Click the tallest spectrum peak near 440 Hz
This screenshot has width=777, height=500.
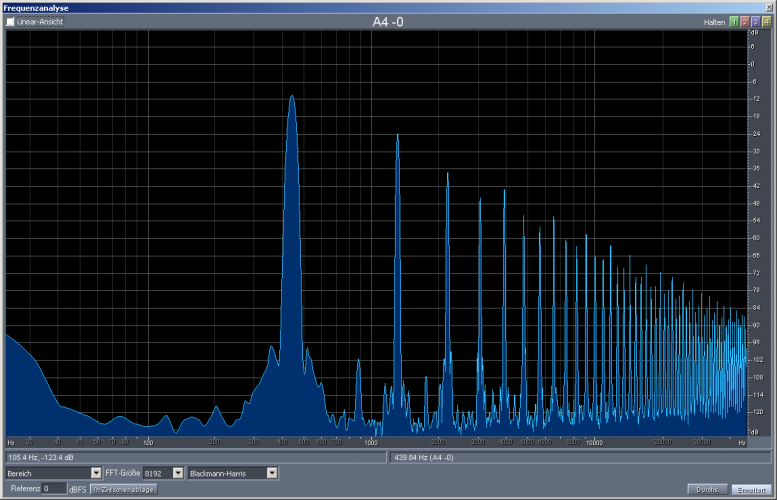292,98
